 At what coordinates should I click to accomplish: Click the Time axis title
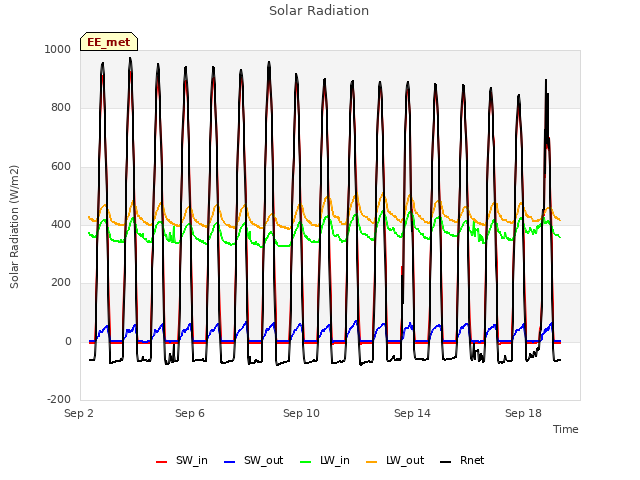(566, 429)
